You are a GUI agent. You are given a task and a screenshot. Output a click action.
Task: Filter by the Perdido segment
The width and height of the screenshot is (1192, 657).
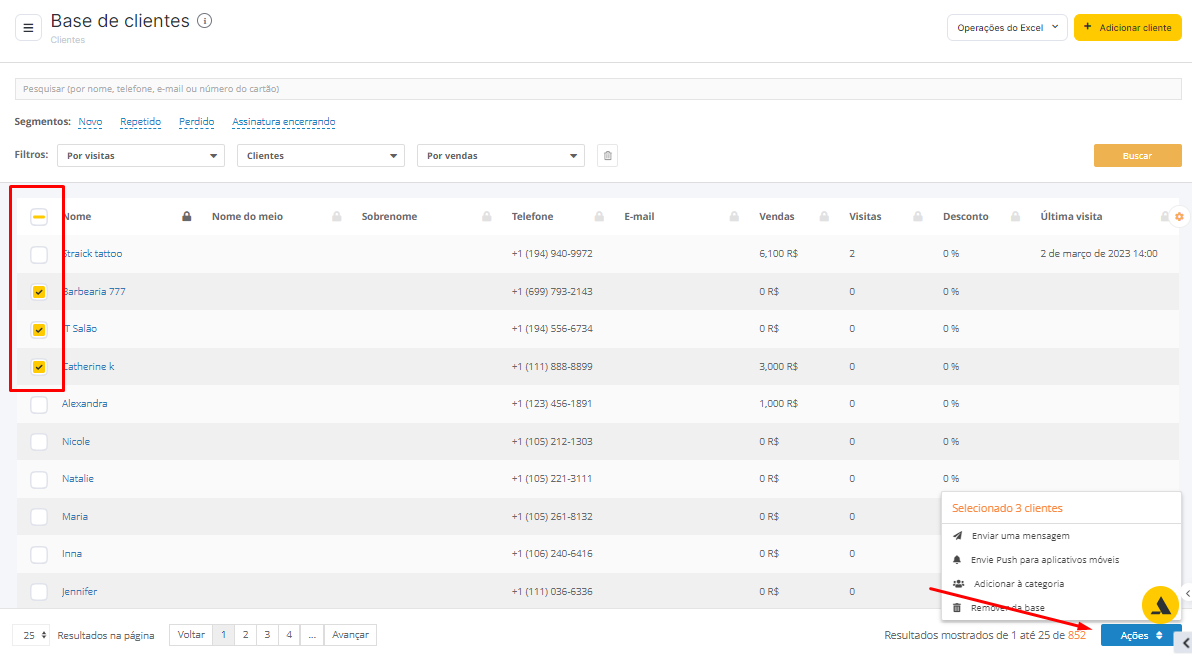[197, 122]
